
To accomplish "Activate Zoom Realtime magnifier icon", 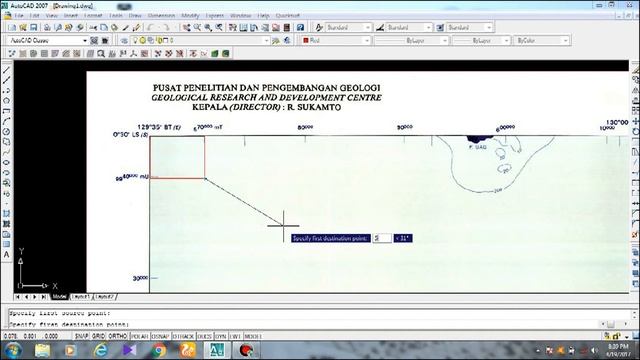I will point(197,27).
